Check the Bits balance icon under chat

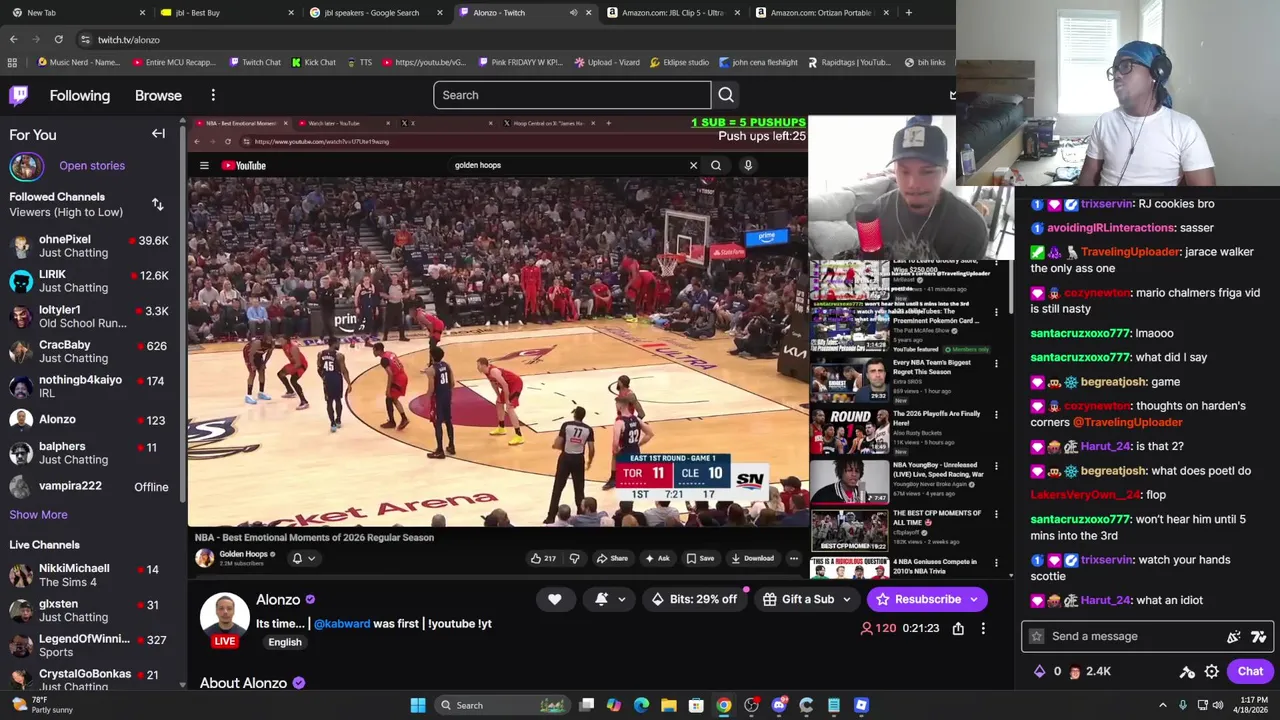(1039, 672)
